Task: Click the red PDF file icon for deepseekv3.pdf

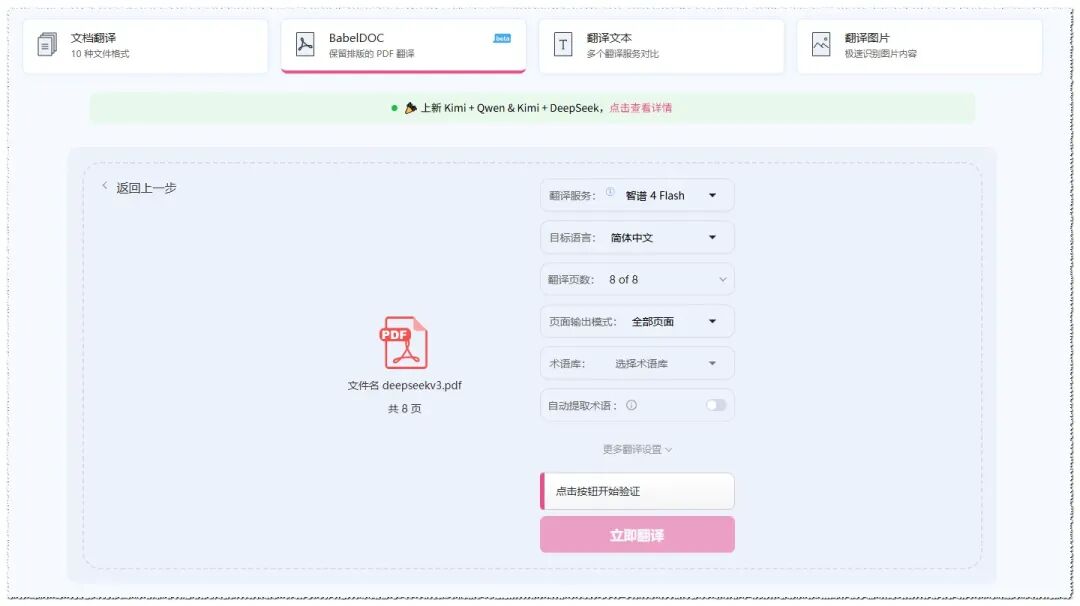Action: click(404, 342)
